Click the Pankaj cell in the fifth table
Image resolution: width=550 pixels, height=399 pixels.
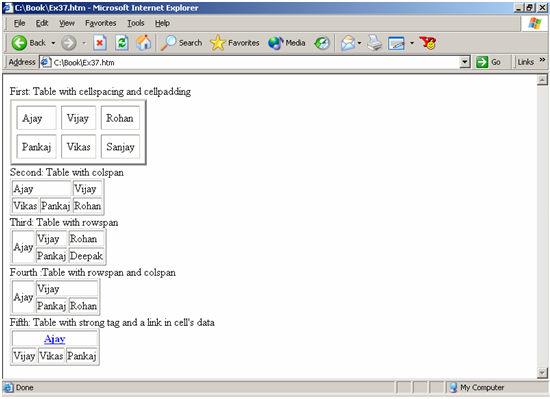(x=82, y=356)
